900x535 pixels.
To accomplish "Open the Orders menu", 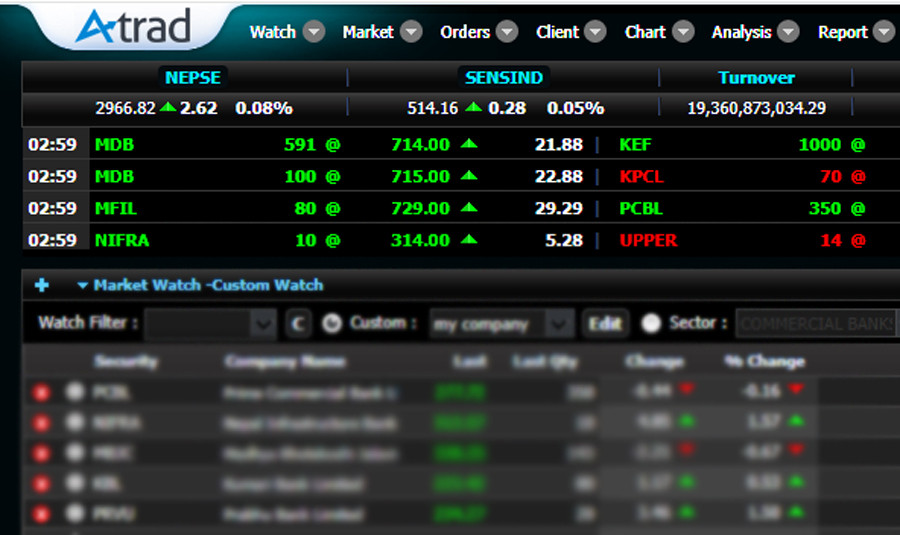I will click(x=465, y=32).
